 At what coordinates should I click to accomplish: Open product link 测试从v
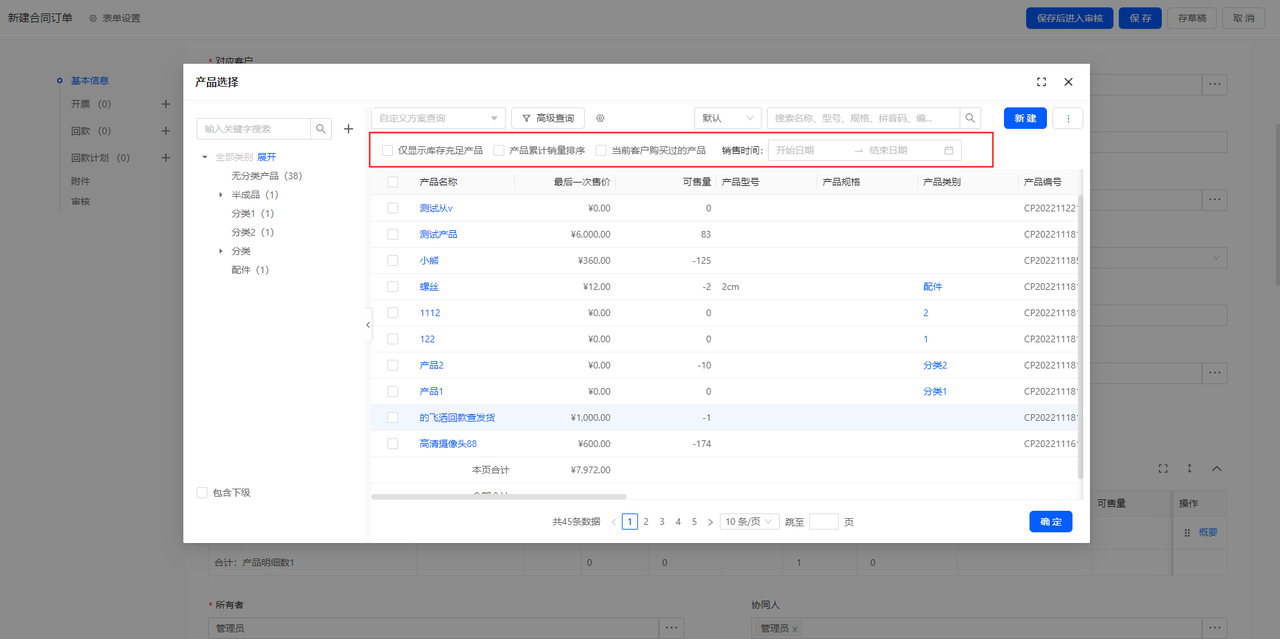coord(436,208)
